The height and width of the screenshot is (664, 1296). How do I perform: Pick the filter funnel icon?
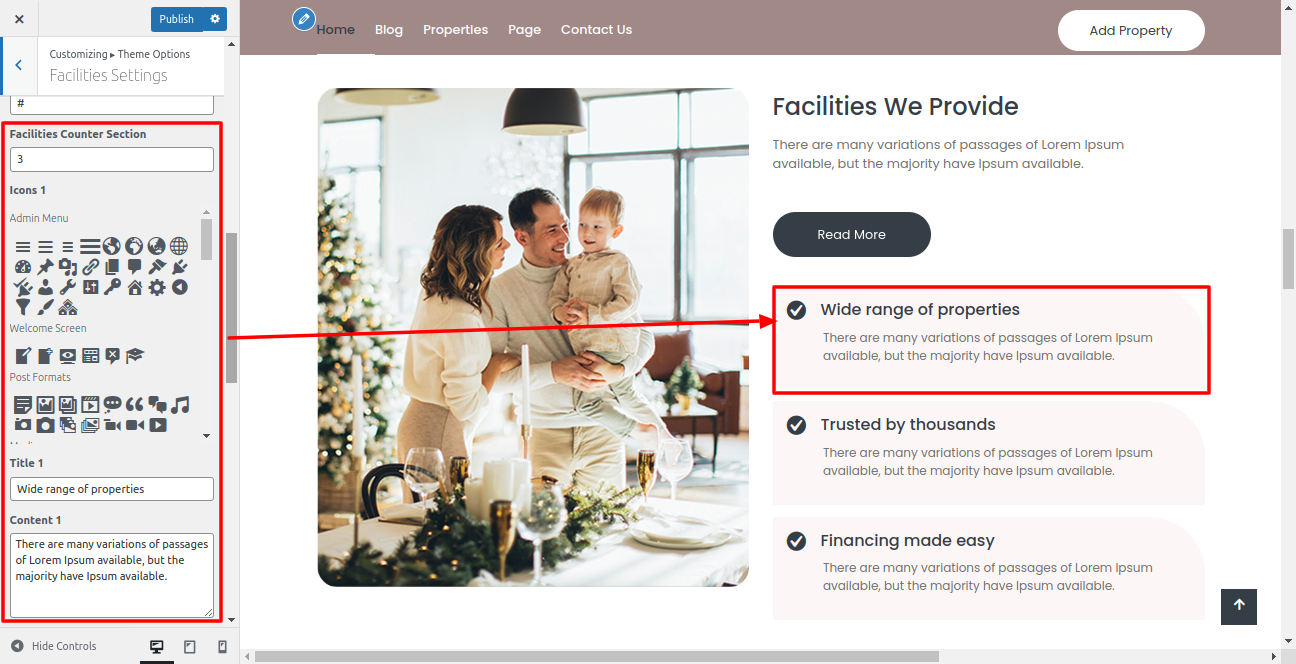pos(23,307)
